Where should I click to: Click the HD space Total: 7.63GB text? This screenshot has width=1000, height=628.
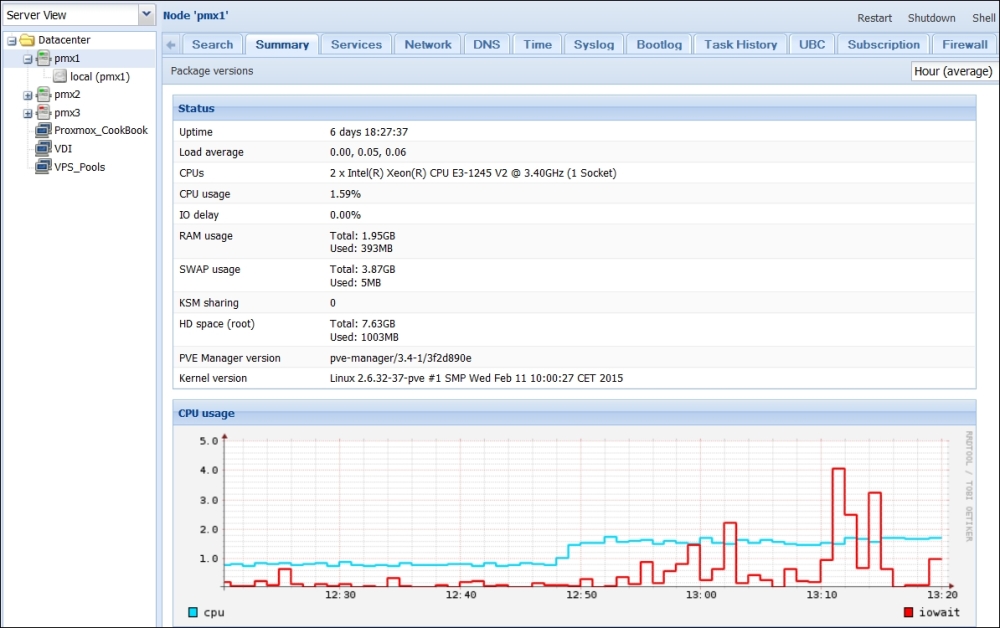coord(362,324)
